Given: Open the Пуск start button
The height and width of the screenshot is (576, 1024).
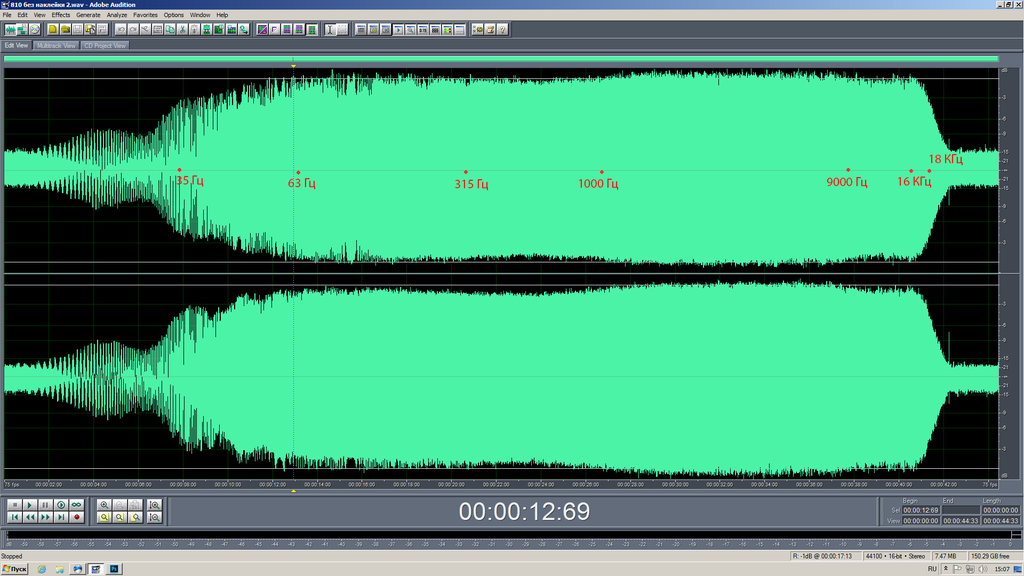Looking at the screenshot, I should coord(14,569).
